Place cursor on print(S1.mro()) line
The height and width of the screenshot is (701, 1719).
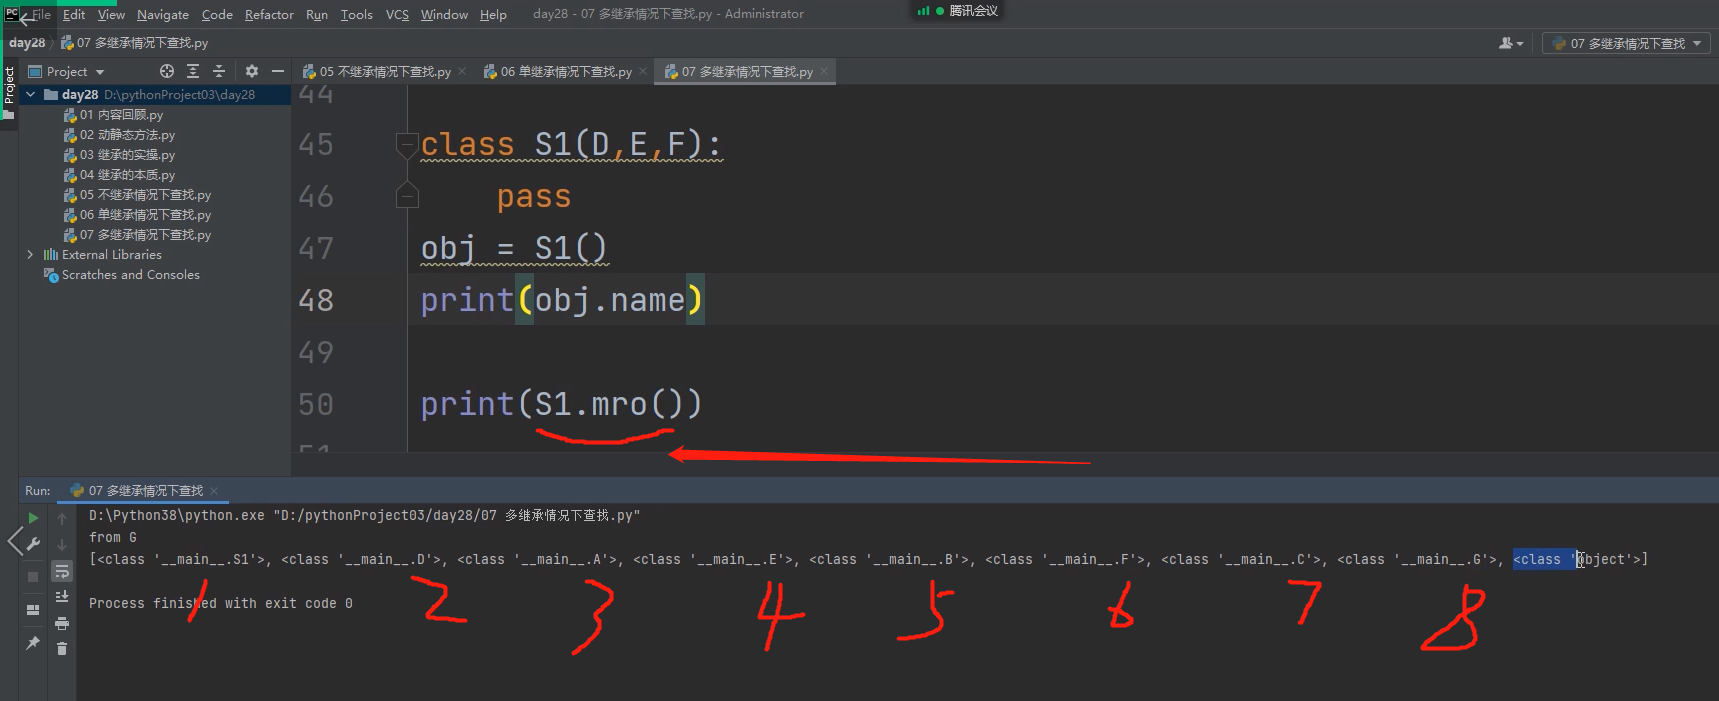click(561, 404)
